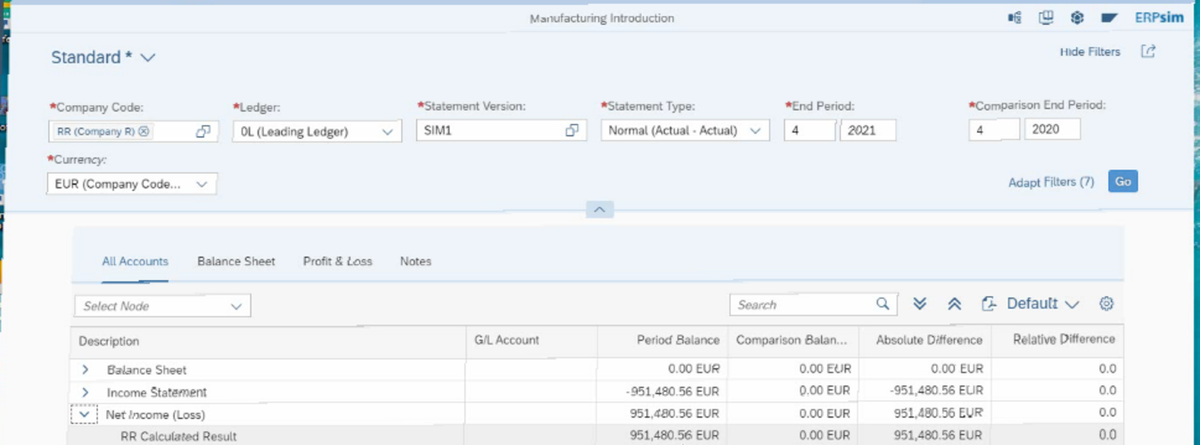Click the share icon beside Hide Filters

click(1148, 52)
